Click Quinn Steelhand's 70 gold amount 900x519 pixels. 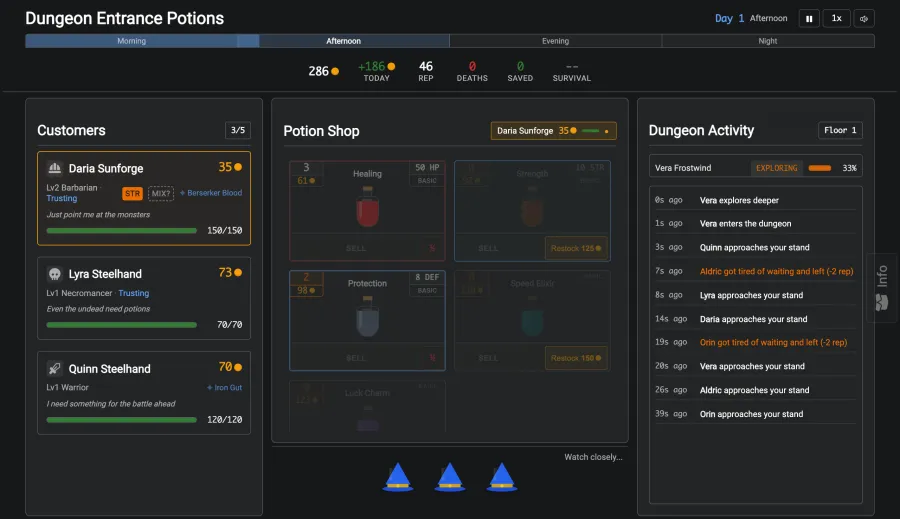click(x=230, y=367)
